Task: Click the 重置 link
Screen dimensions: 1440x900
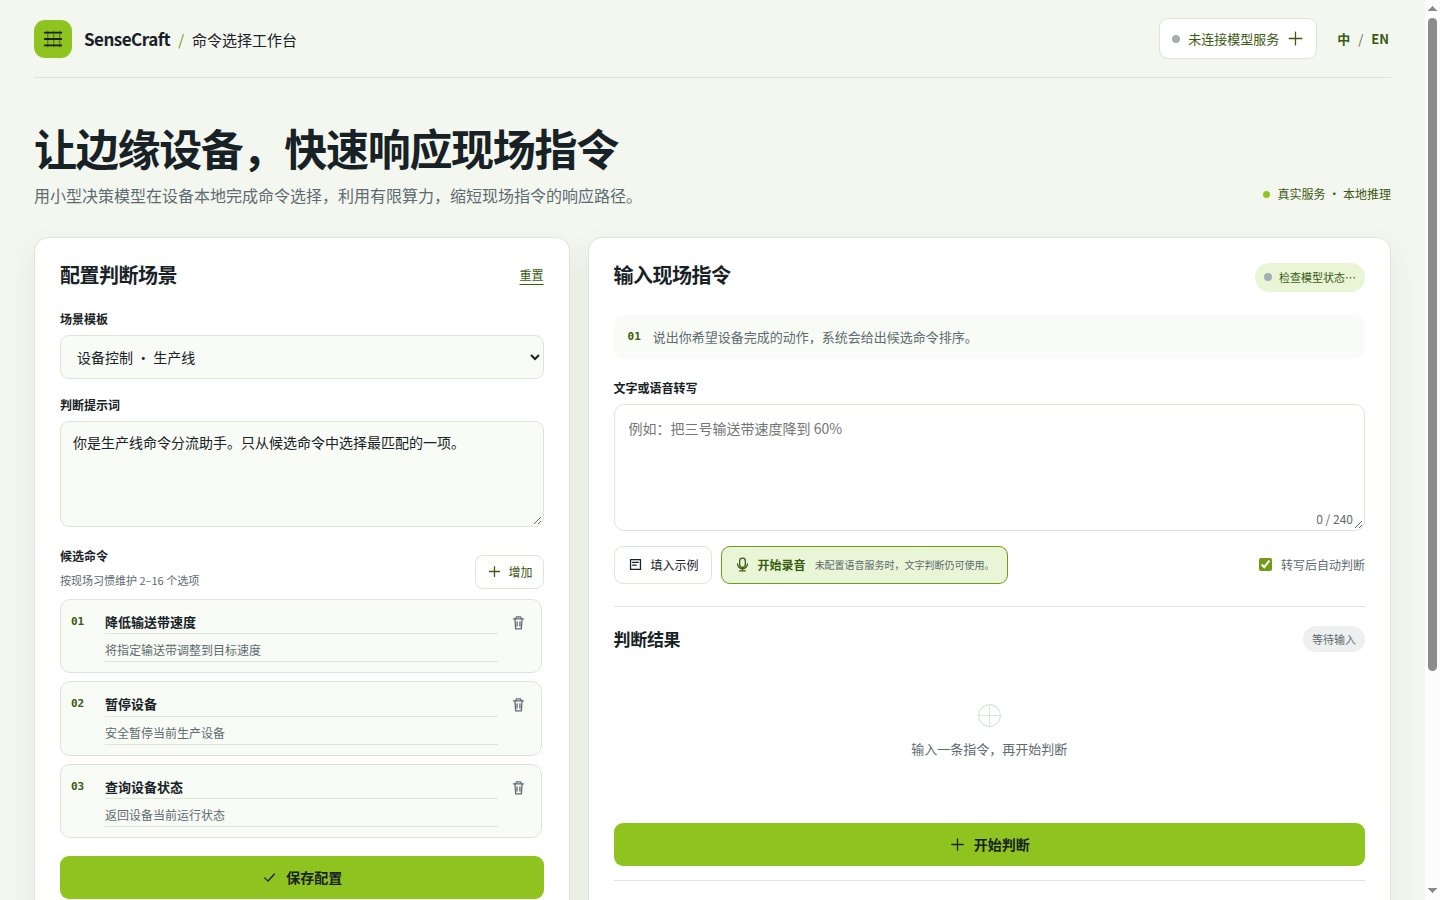Action: point(531,276)
